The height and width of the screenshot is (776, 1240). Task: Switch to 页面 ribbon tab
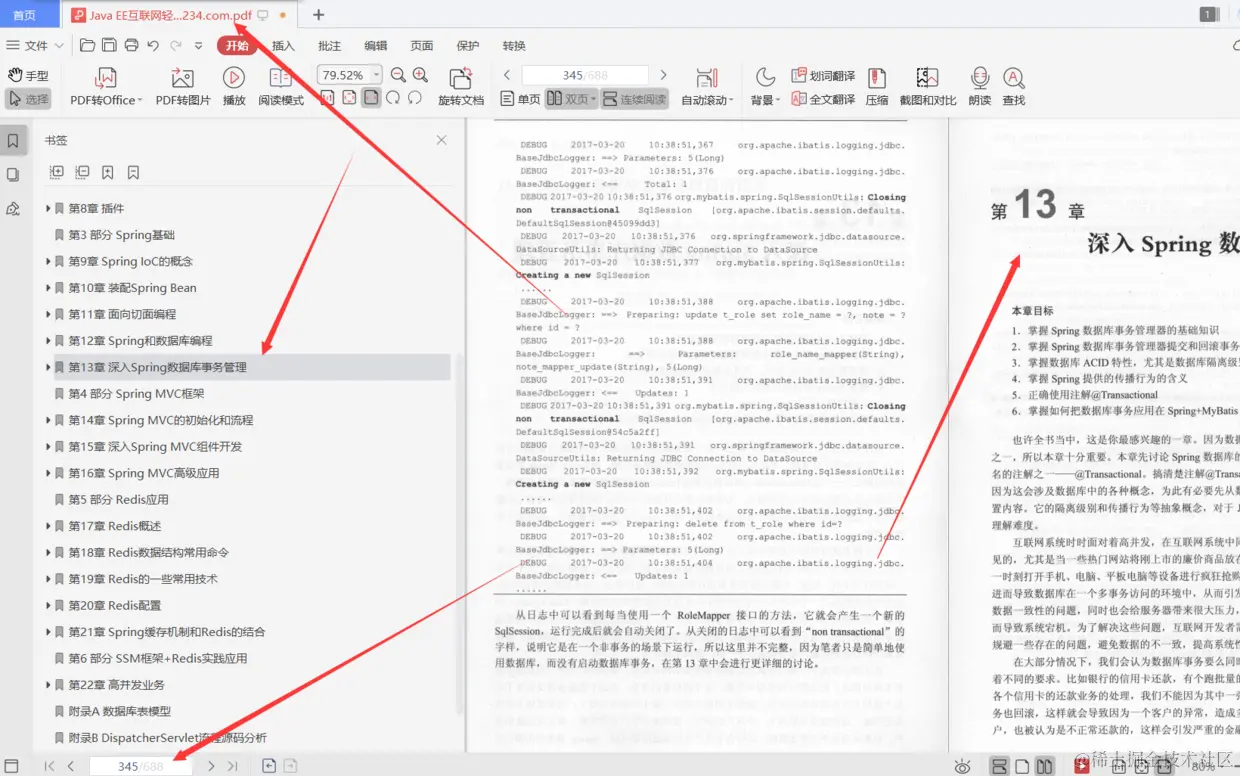(x=422, y=45)
